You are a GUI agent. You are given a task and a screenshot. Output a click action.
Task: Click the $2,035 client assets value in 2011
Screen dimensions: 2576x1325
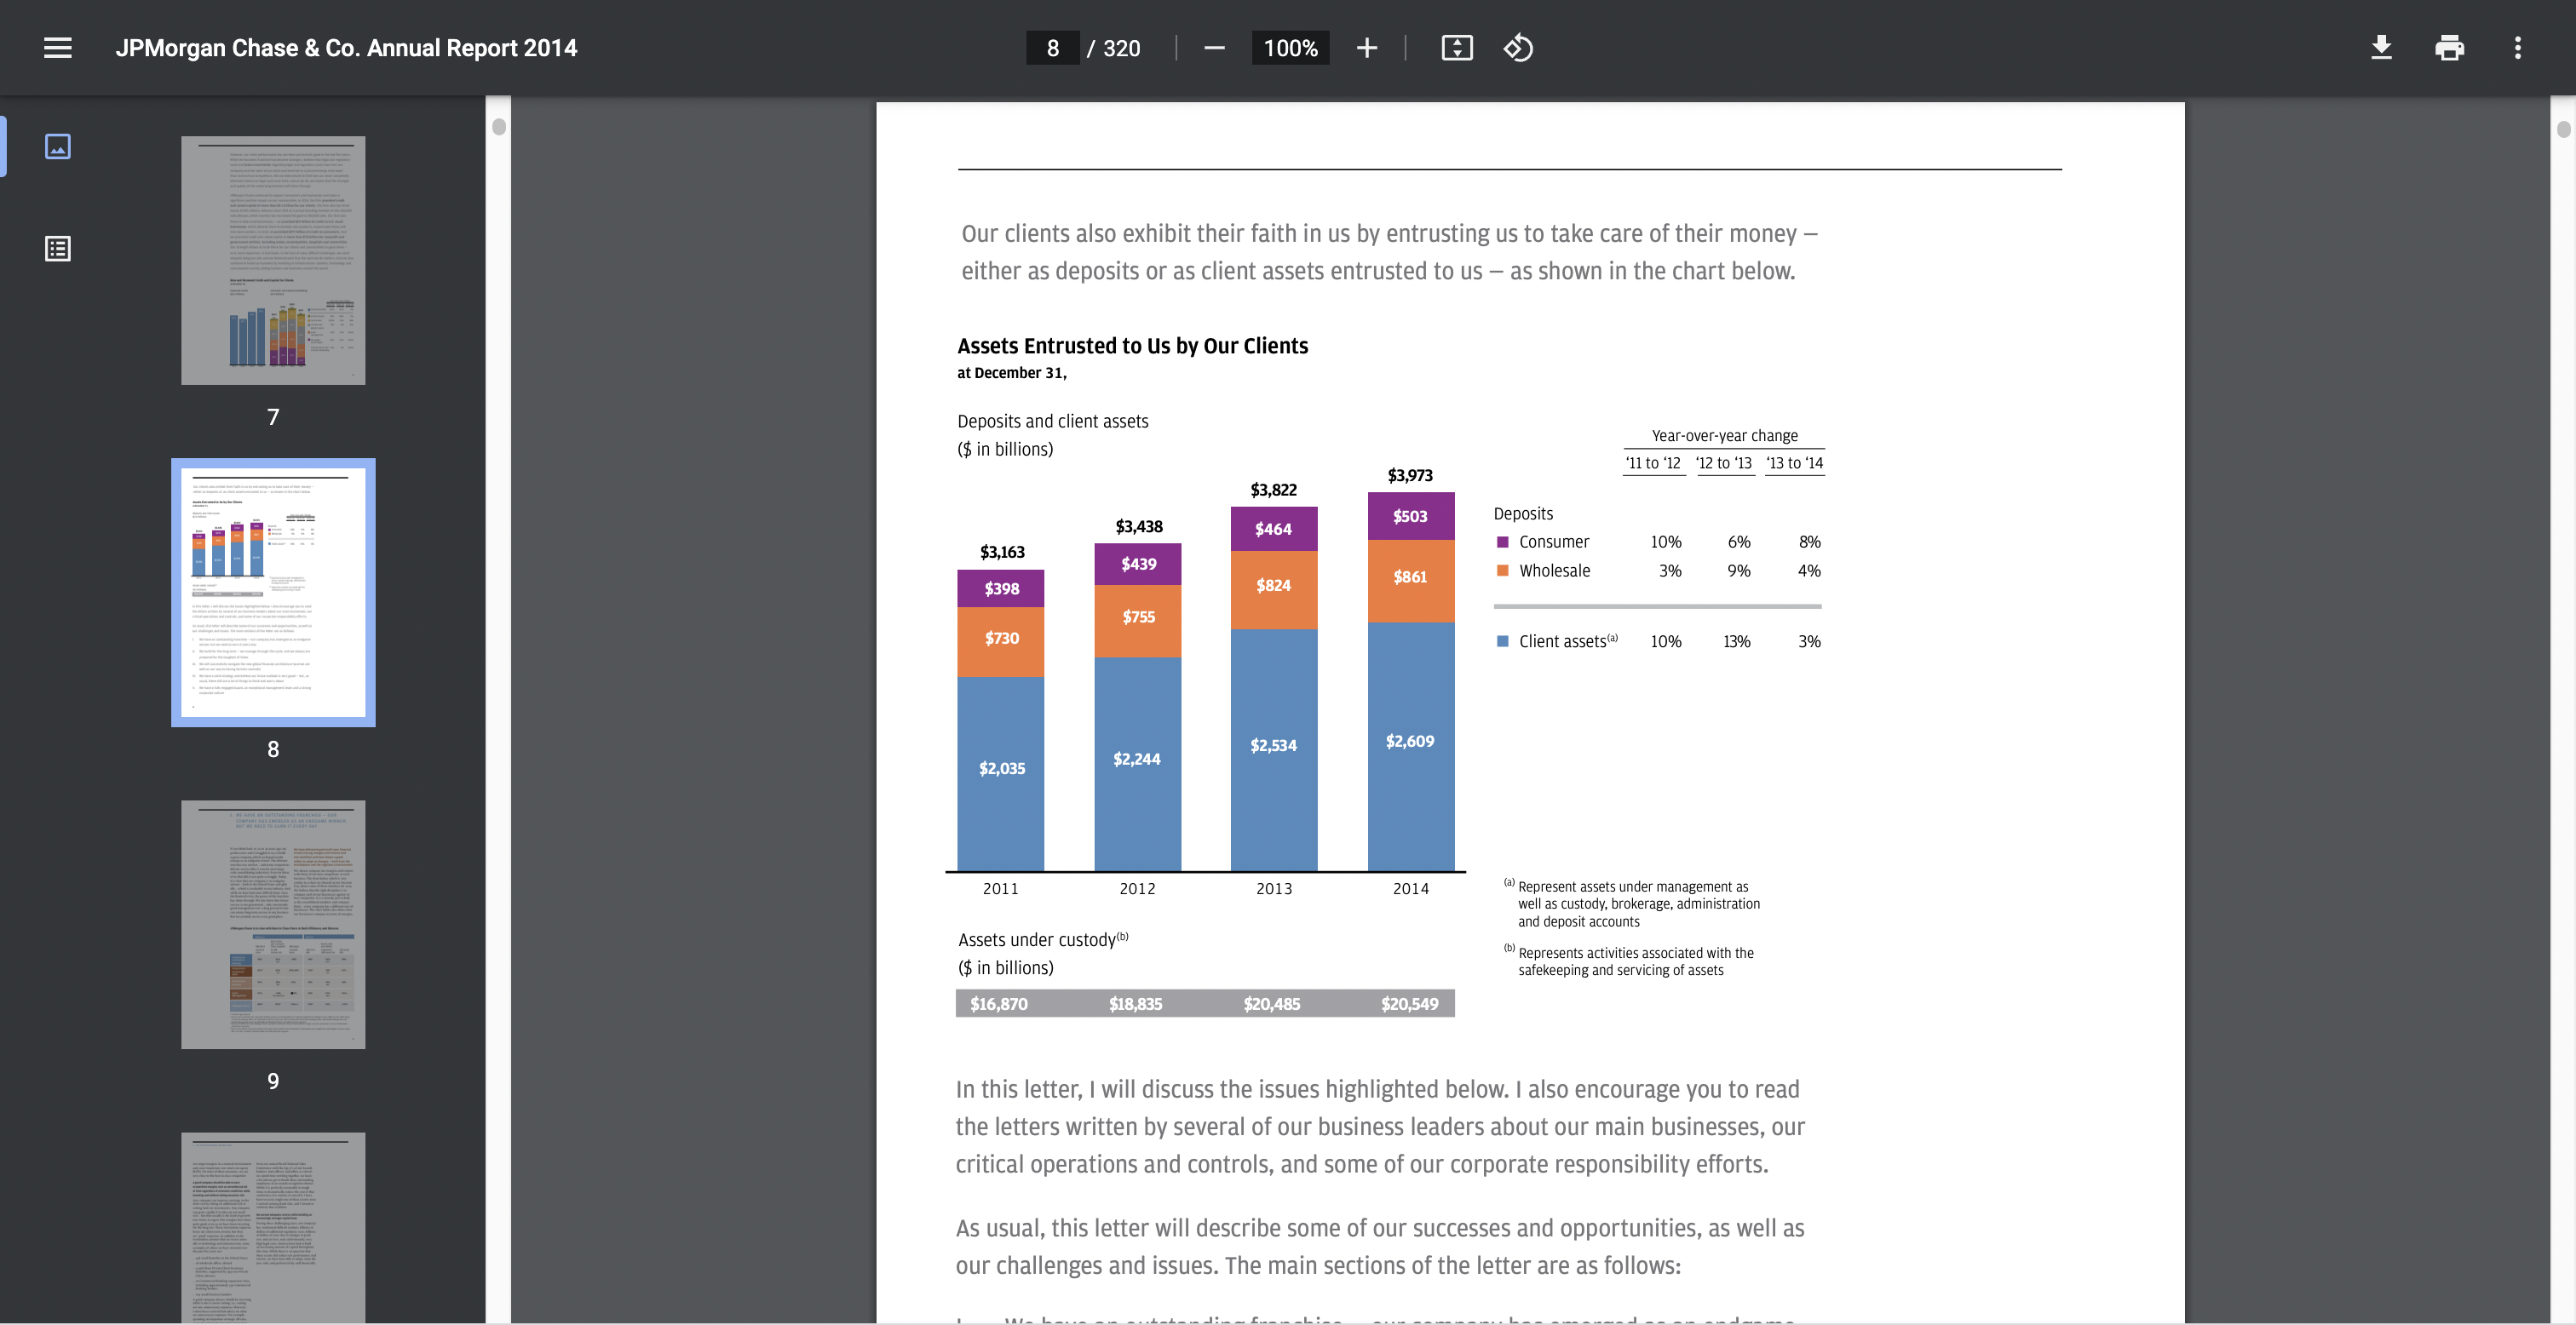(x=1001, y=768)
